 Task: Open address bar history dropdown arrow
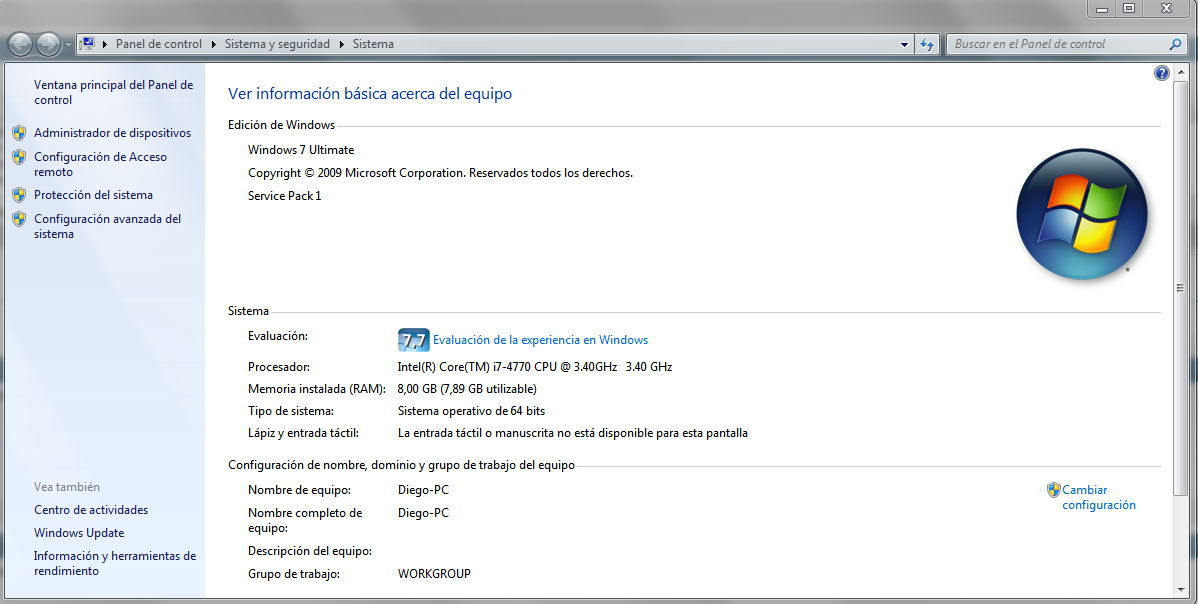tap(905, 44)
